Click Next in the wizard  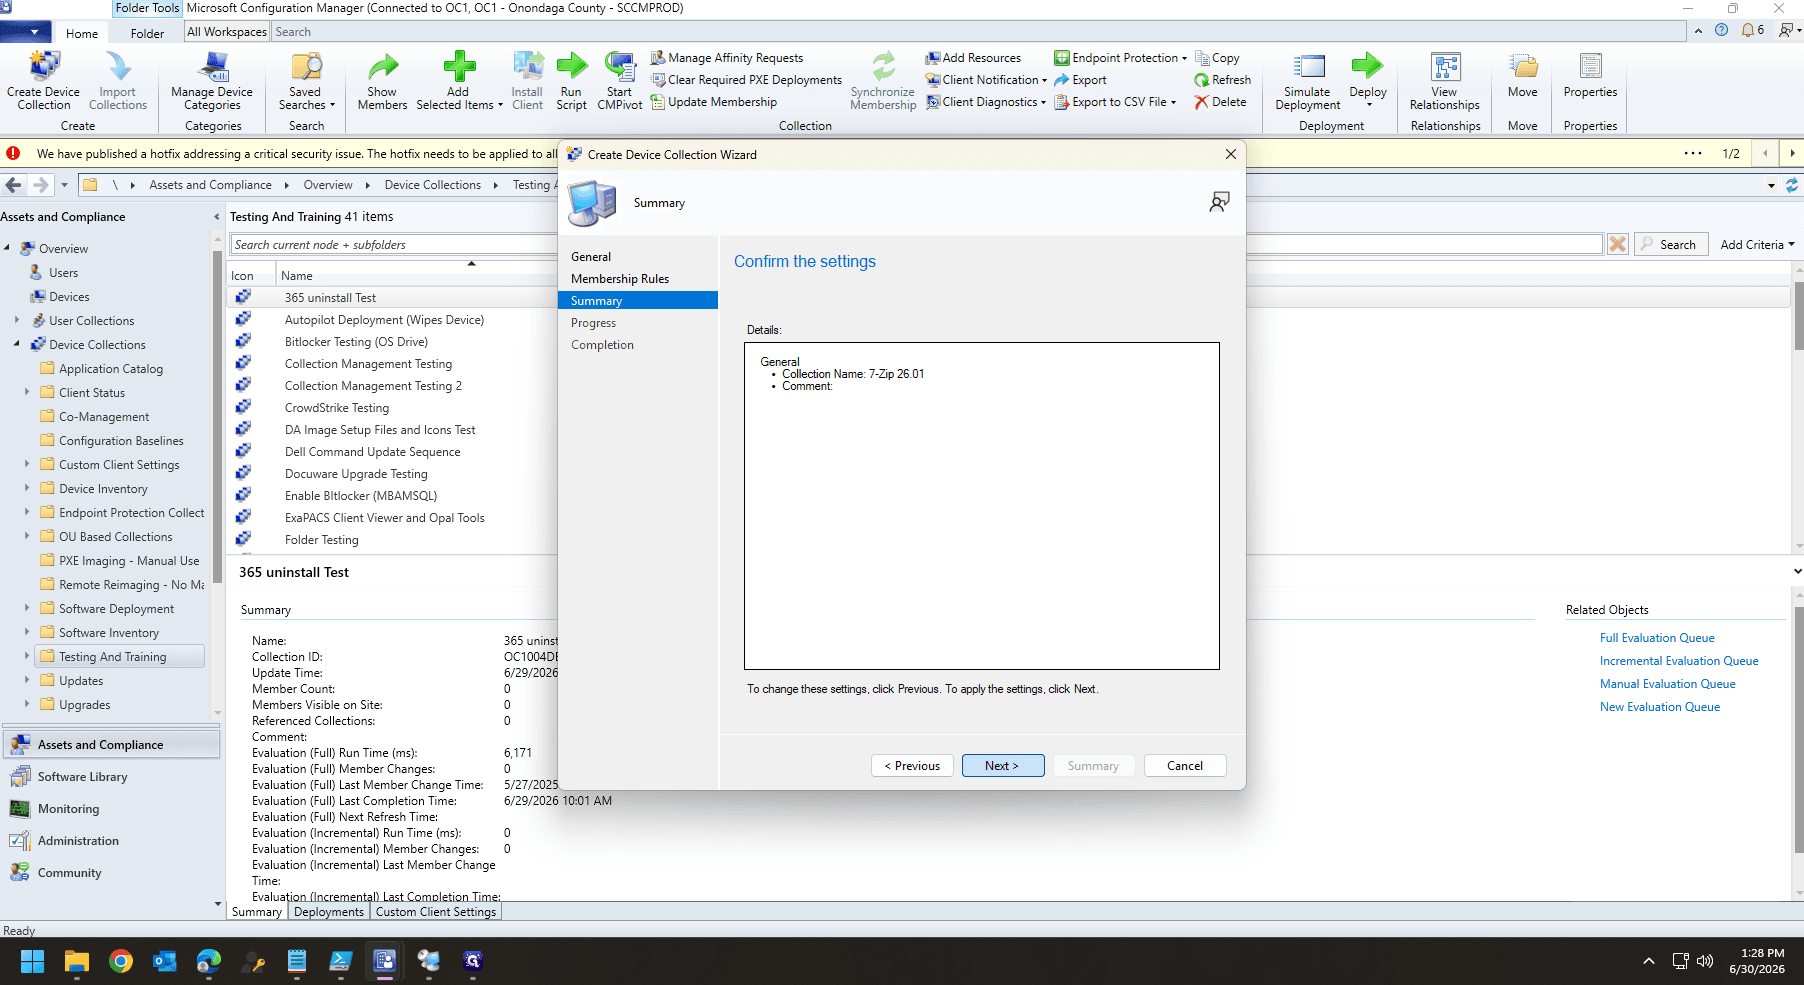pos(1003,766)
